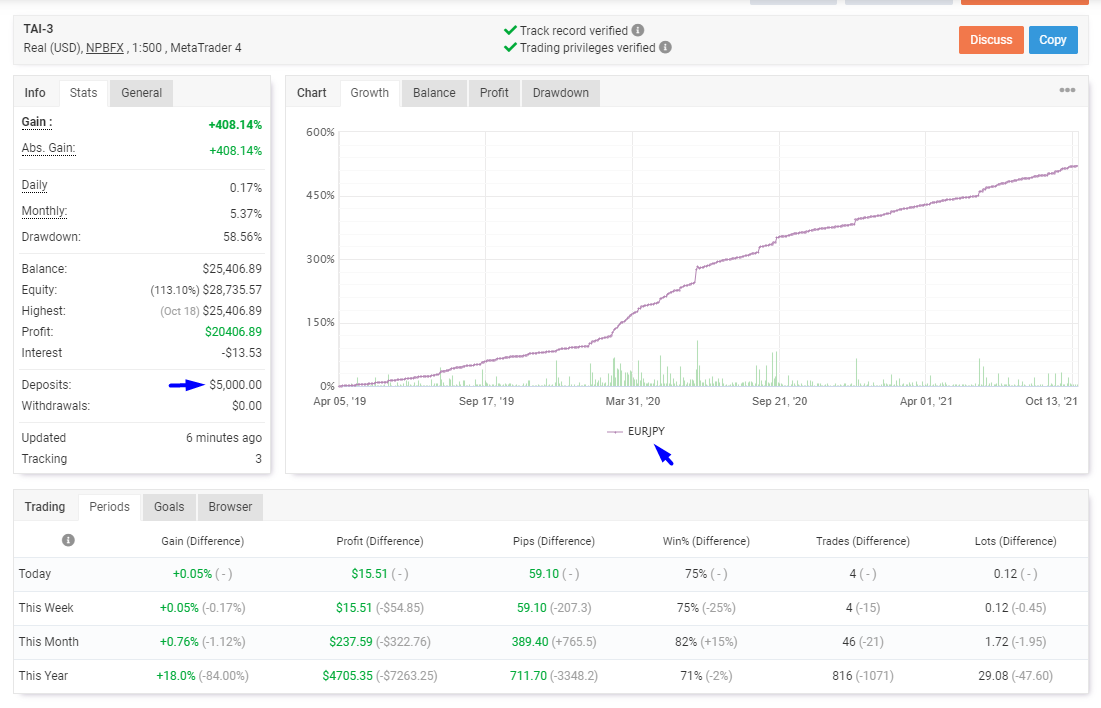Click the Equity value $28,735.57
The image size is (1101, 708).
coord(232,290)
